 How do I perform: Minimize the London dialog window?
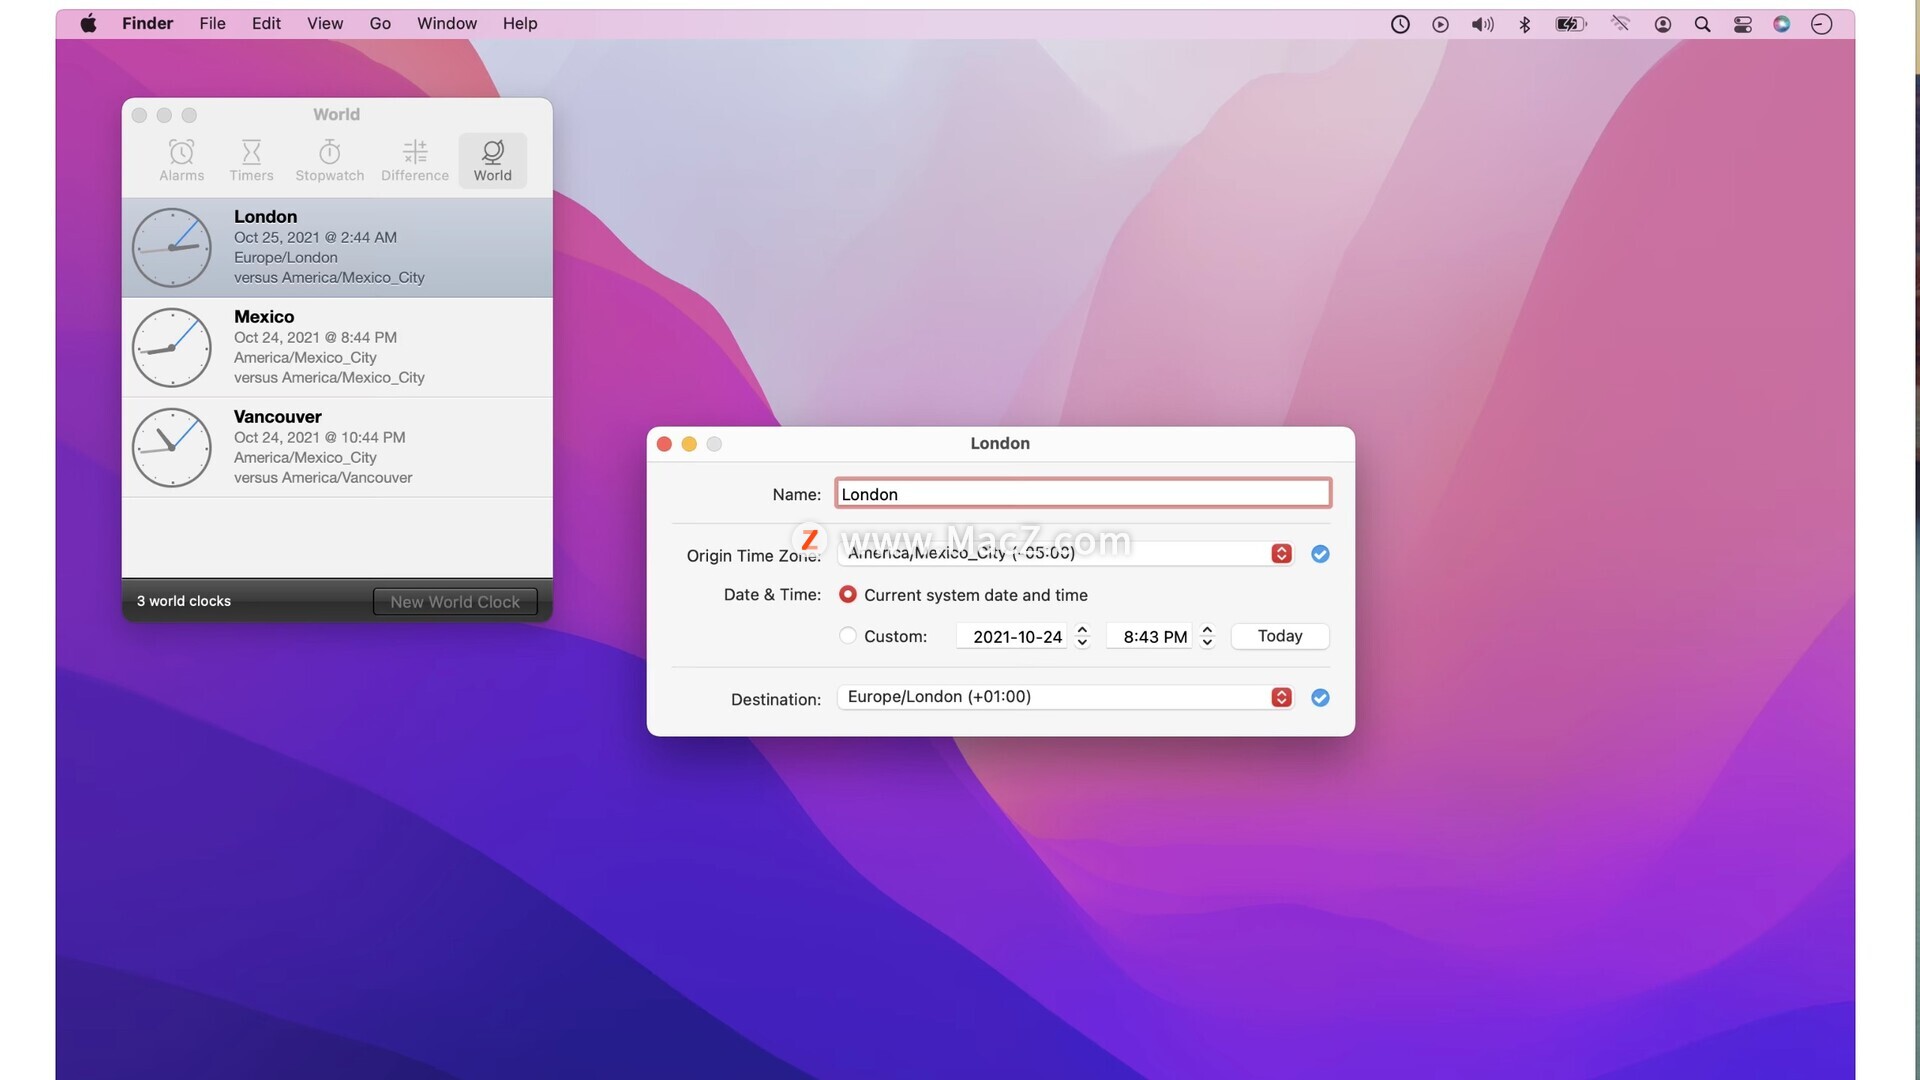point(689,444)
